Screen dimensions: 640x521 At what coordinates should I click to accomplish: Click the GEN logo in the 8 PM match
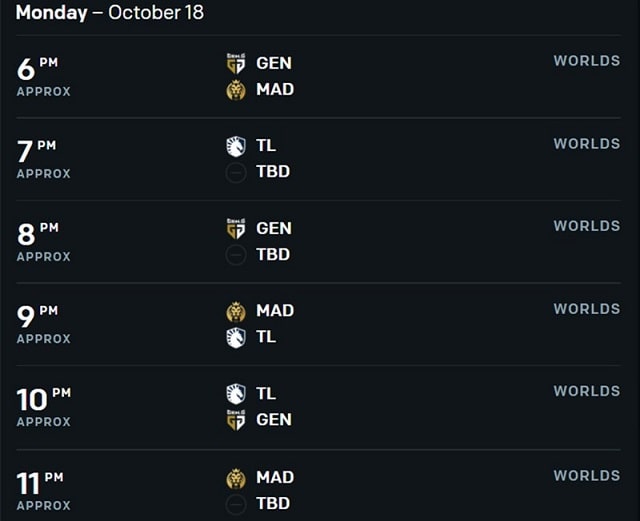pyautogui.click(x=236, y=228)
